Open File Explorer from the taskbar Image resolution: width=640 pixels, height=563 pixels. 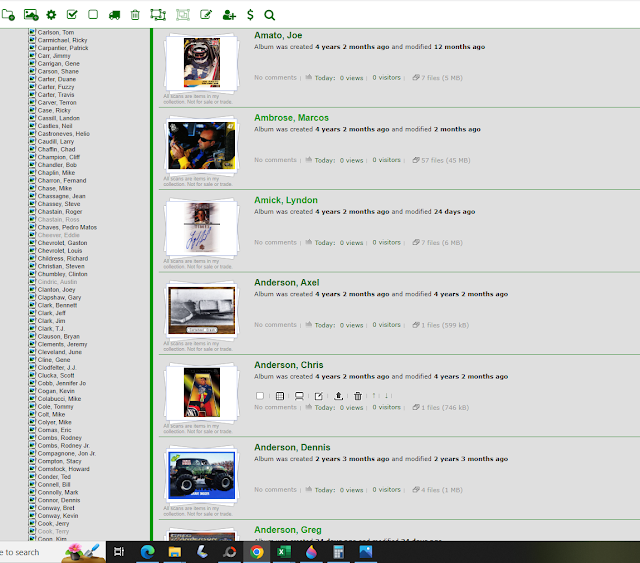click(175, 552)
